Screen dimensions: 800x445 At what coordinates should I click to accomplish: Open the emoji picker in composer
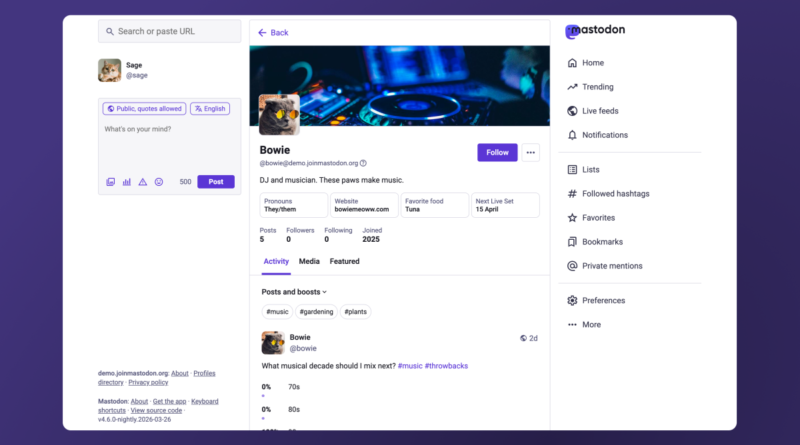pos(159,182)
